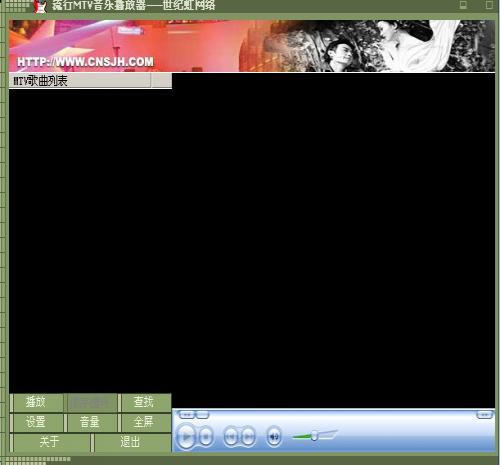Mute audio with the speaker icon
Viewport: 500px width, 465px height.
(x=274, y=436)
